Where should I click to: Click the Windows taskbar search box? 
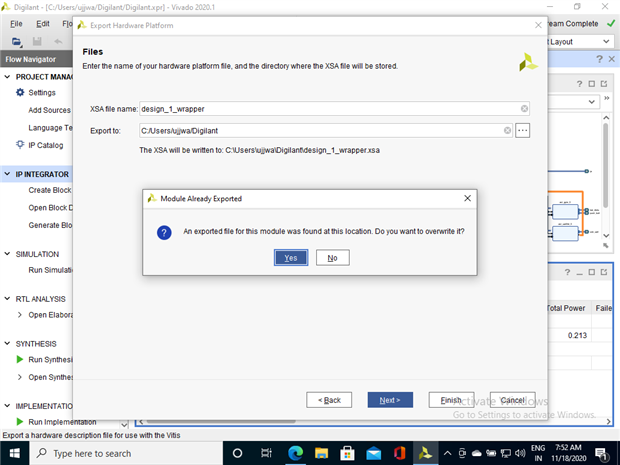click(126, 453)
